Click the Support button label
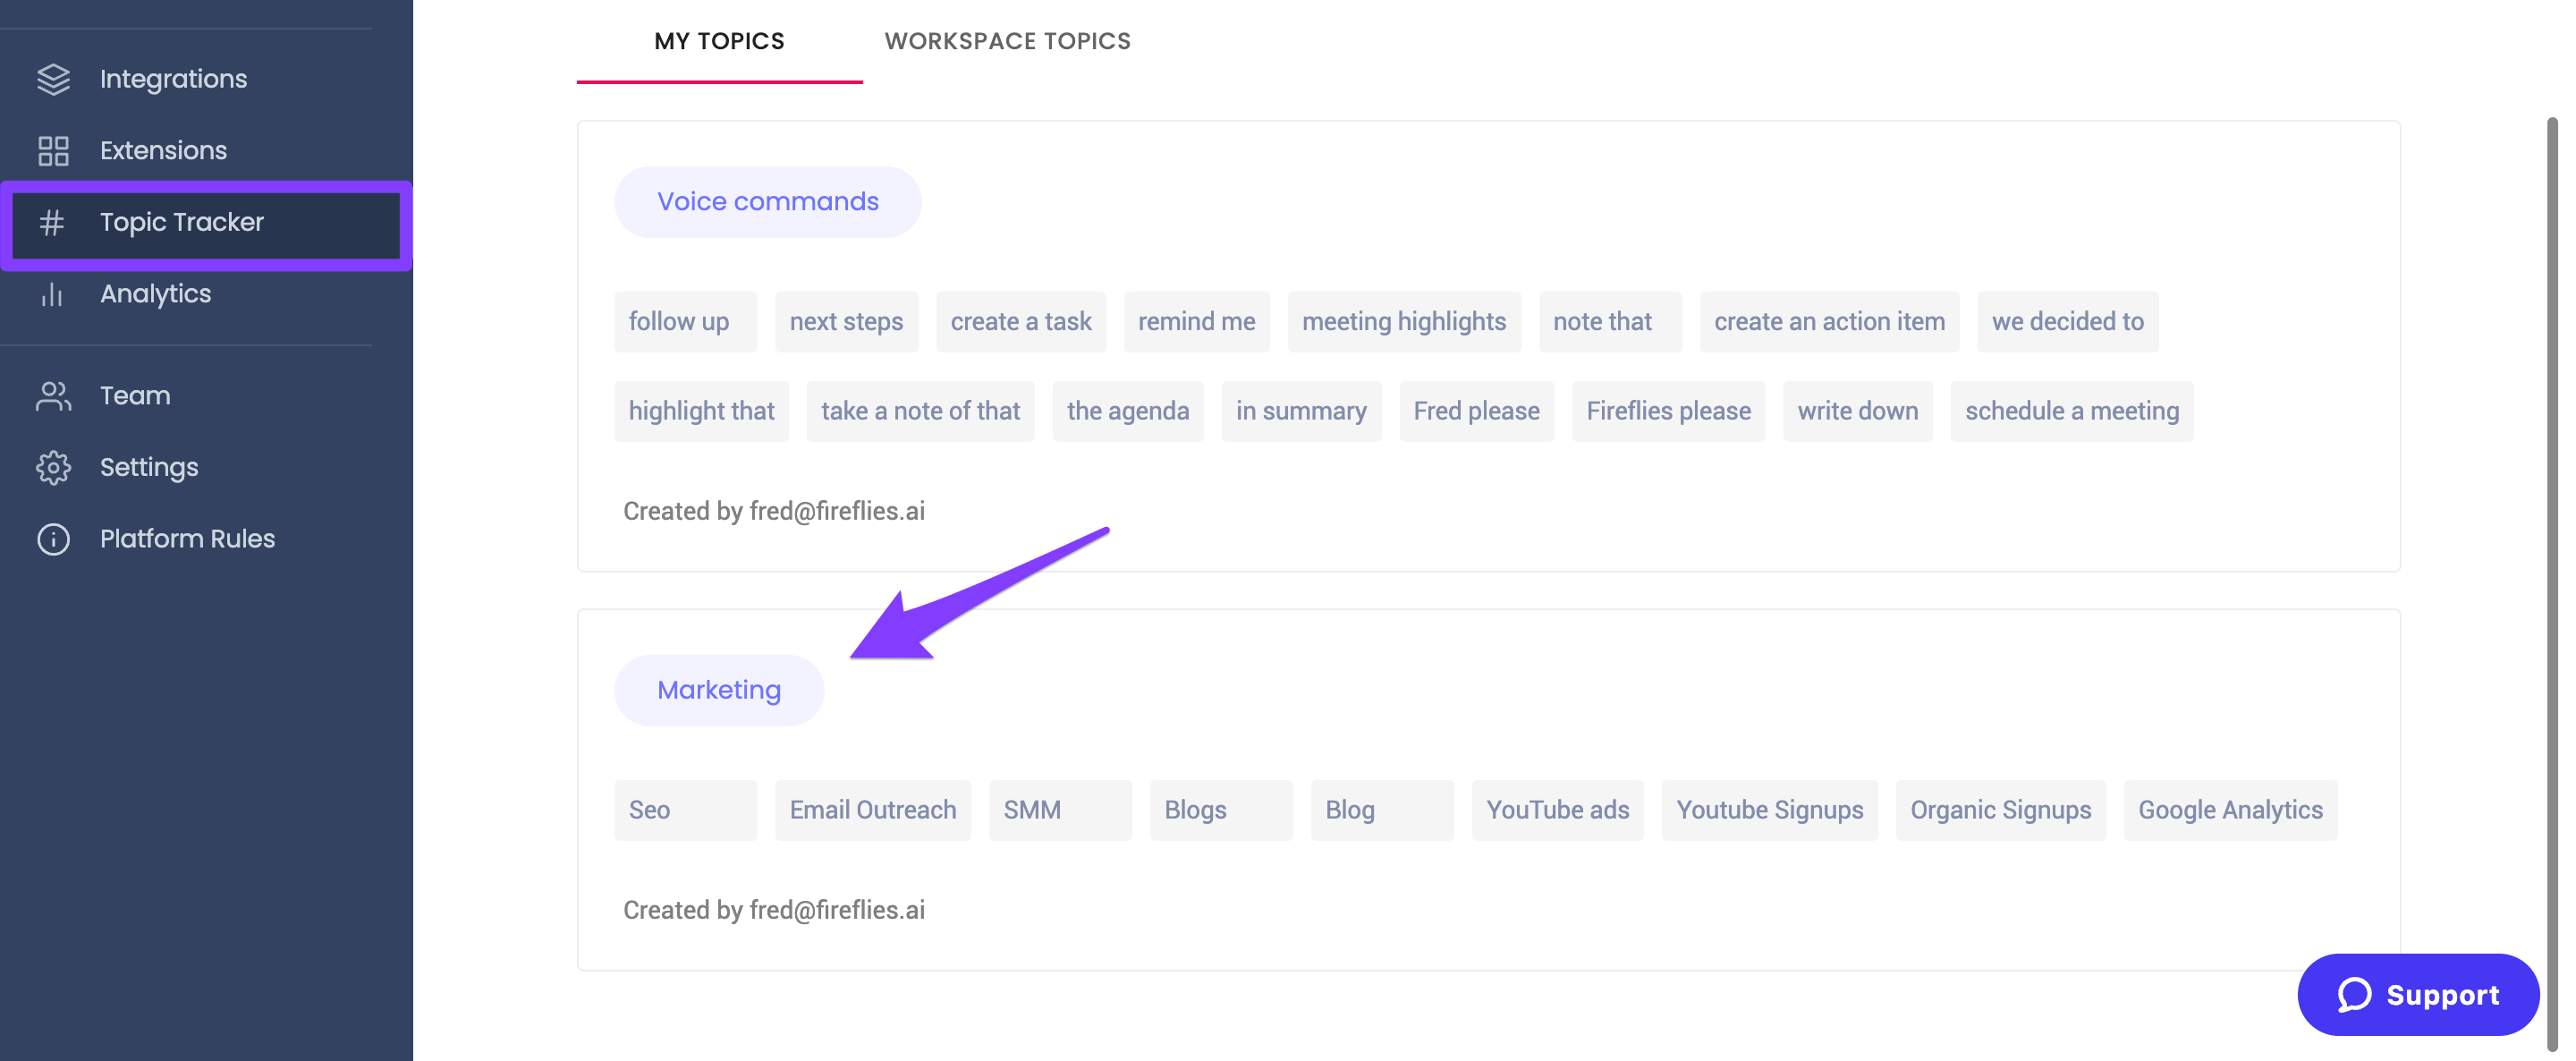Image resolution: width=2576 pixels, height=1061 pixels. coord(2442,995)
